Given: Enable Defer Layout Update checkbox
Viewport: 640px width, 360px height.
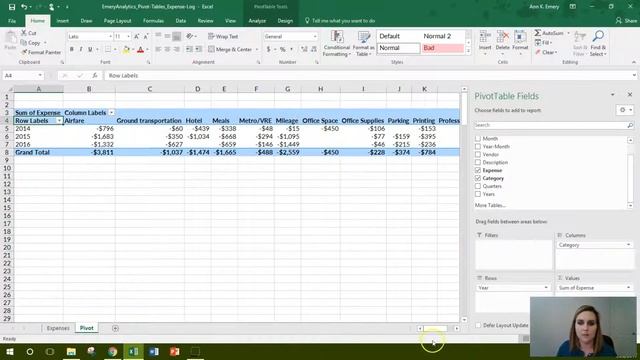Looking at the screenshot, I should 478,325.
